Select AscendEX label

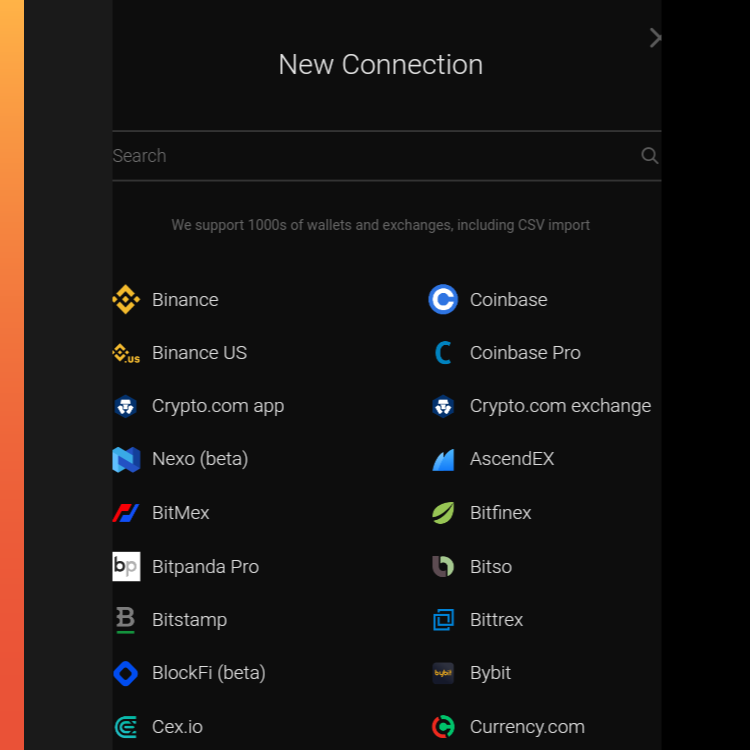[512, 459]
